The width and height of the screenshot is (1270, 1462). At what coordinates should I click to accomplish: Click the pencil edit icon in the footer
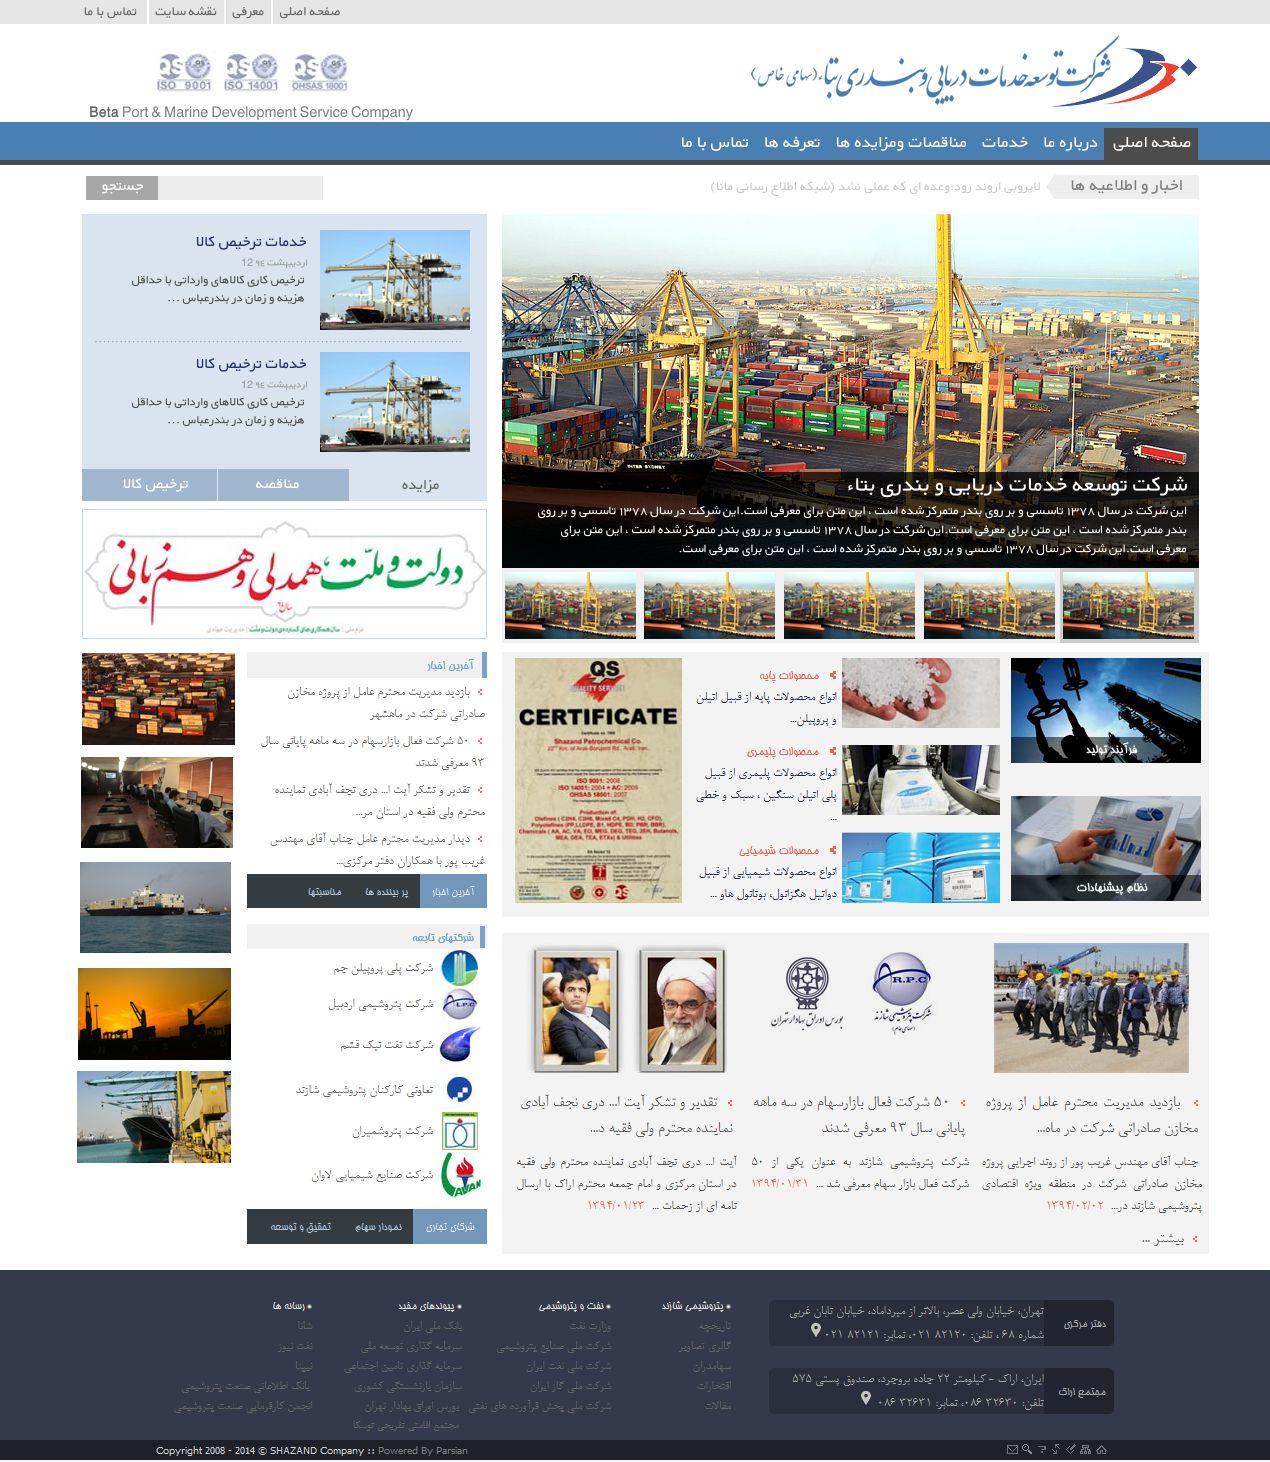1069,1449
